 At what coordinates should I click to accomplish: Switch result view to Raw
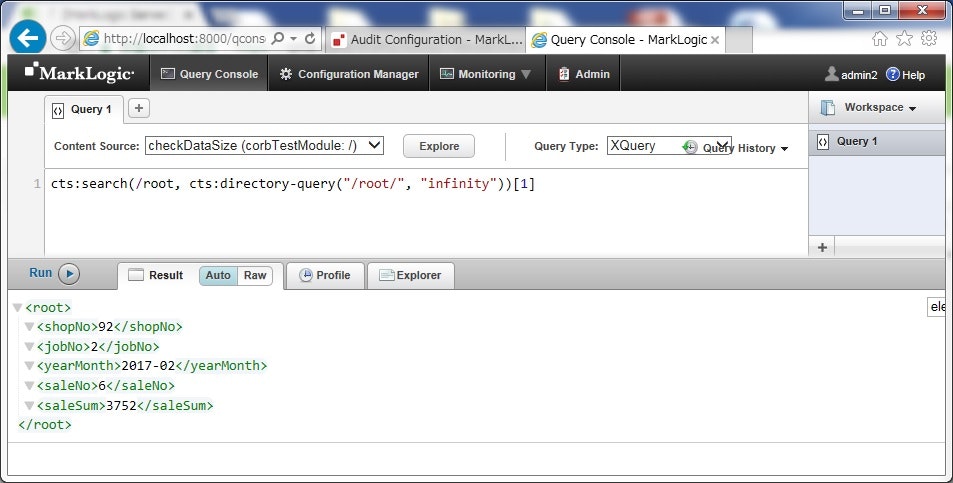255,275
